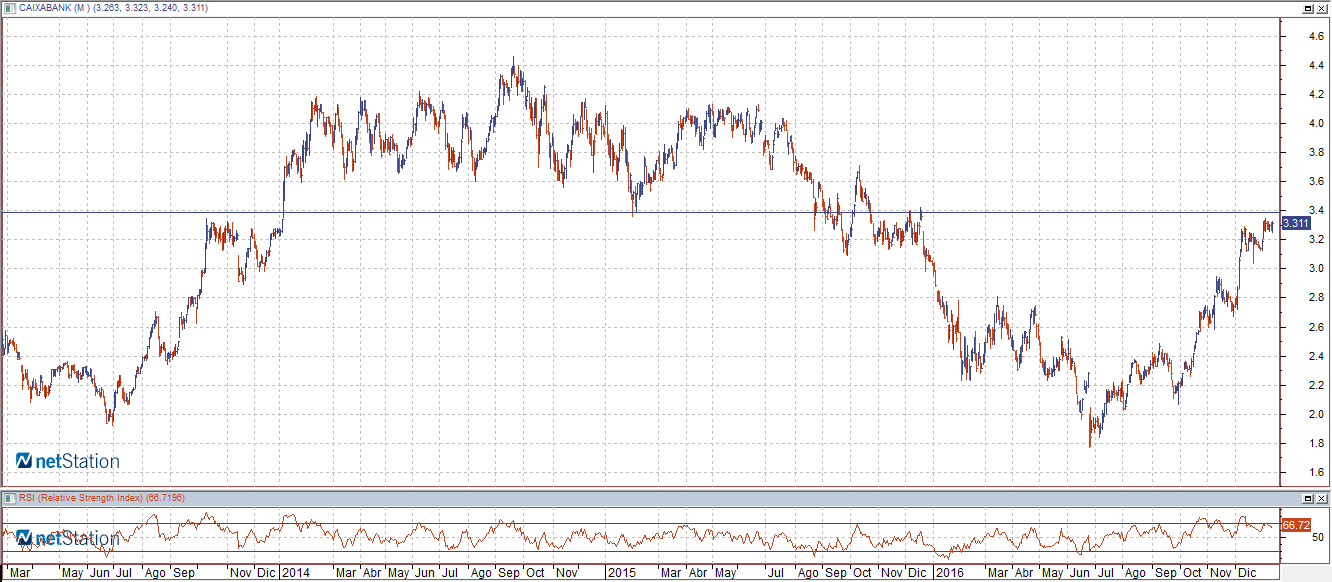Maximize the RSI indicator panel
This screenshot has width=1332, height=582.
pos(1307,497)
